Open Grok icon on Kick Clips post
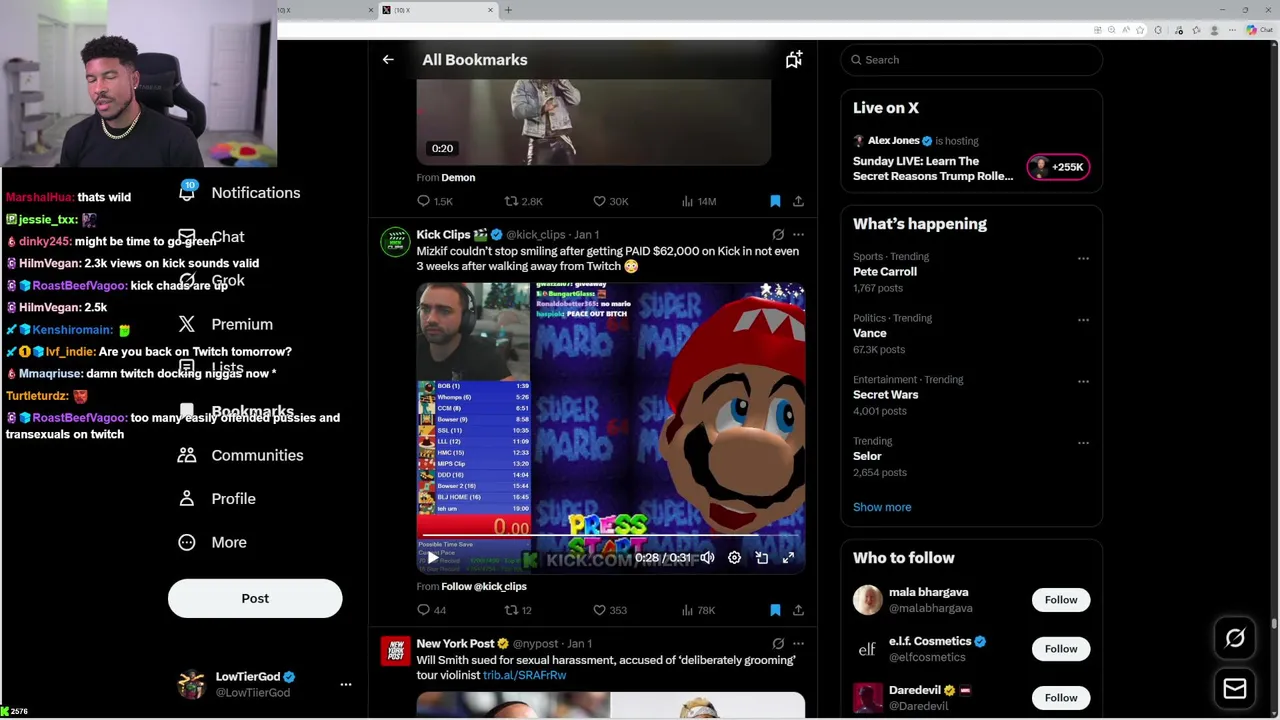Image resolution: width=1280 pixels, height=720 pixels. pyautogui.click(x=778, y=235)
